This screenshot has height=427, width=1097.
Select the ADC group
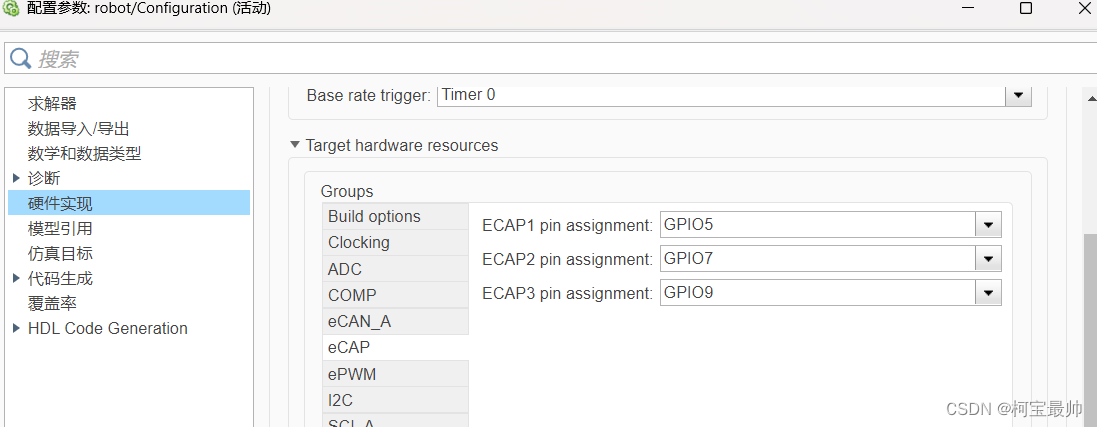click(x=345, y=269)
